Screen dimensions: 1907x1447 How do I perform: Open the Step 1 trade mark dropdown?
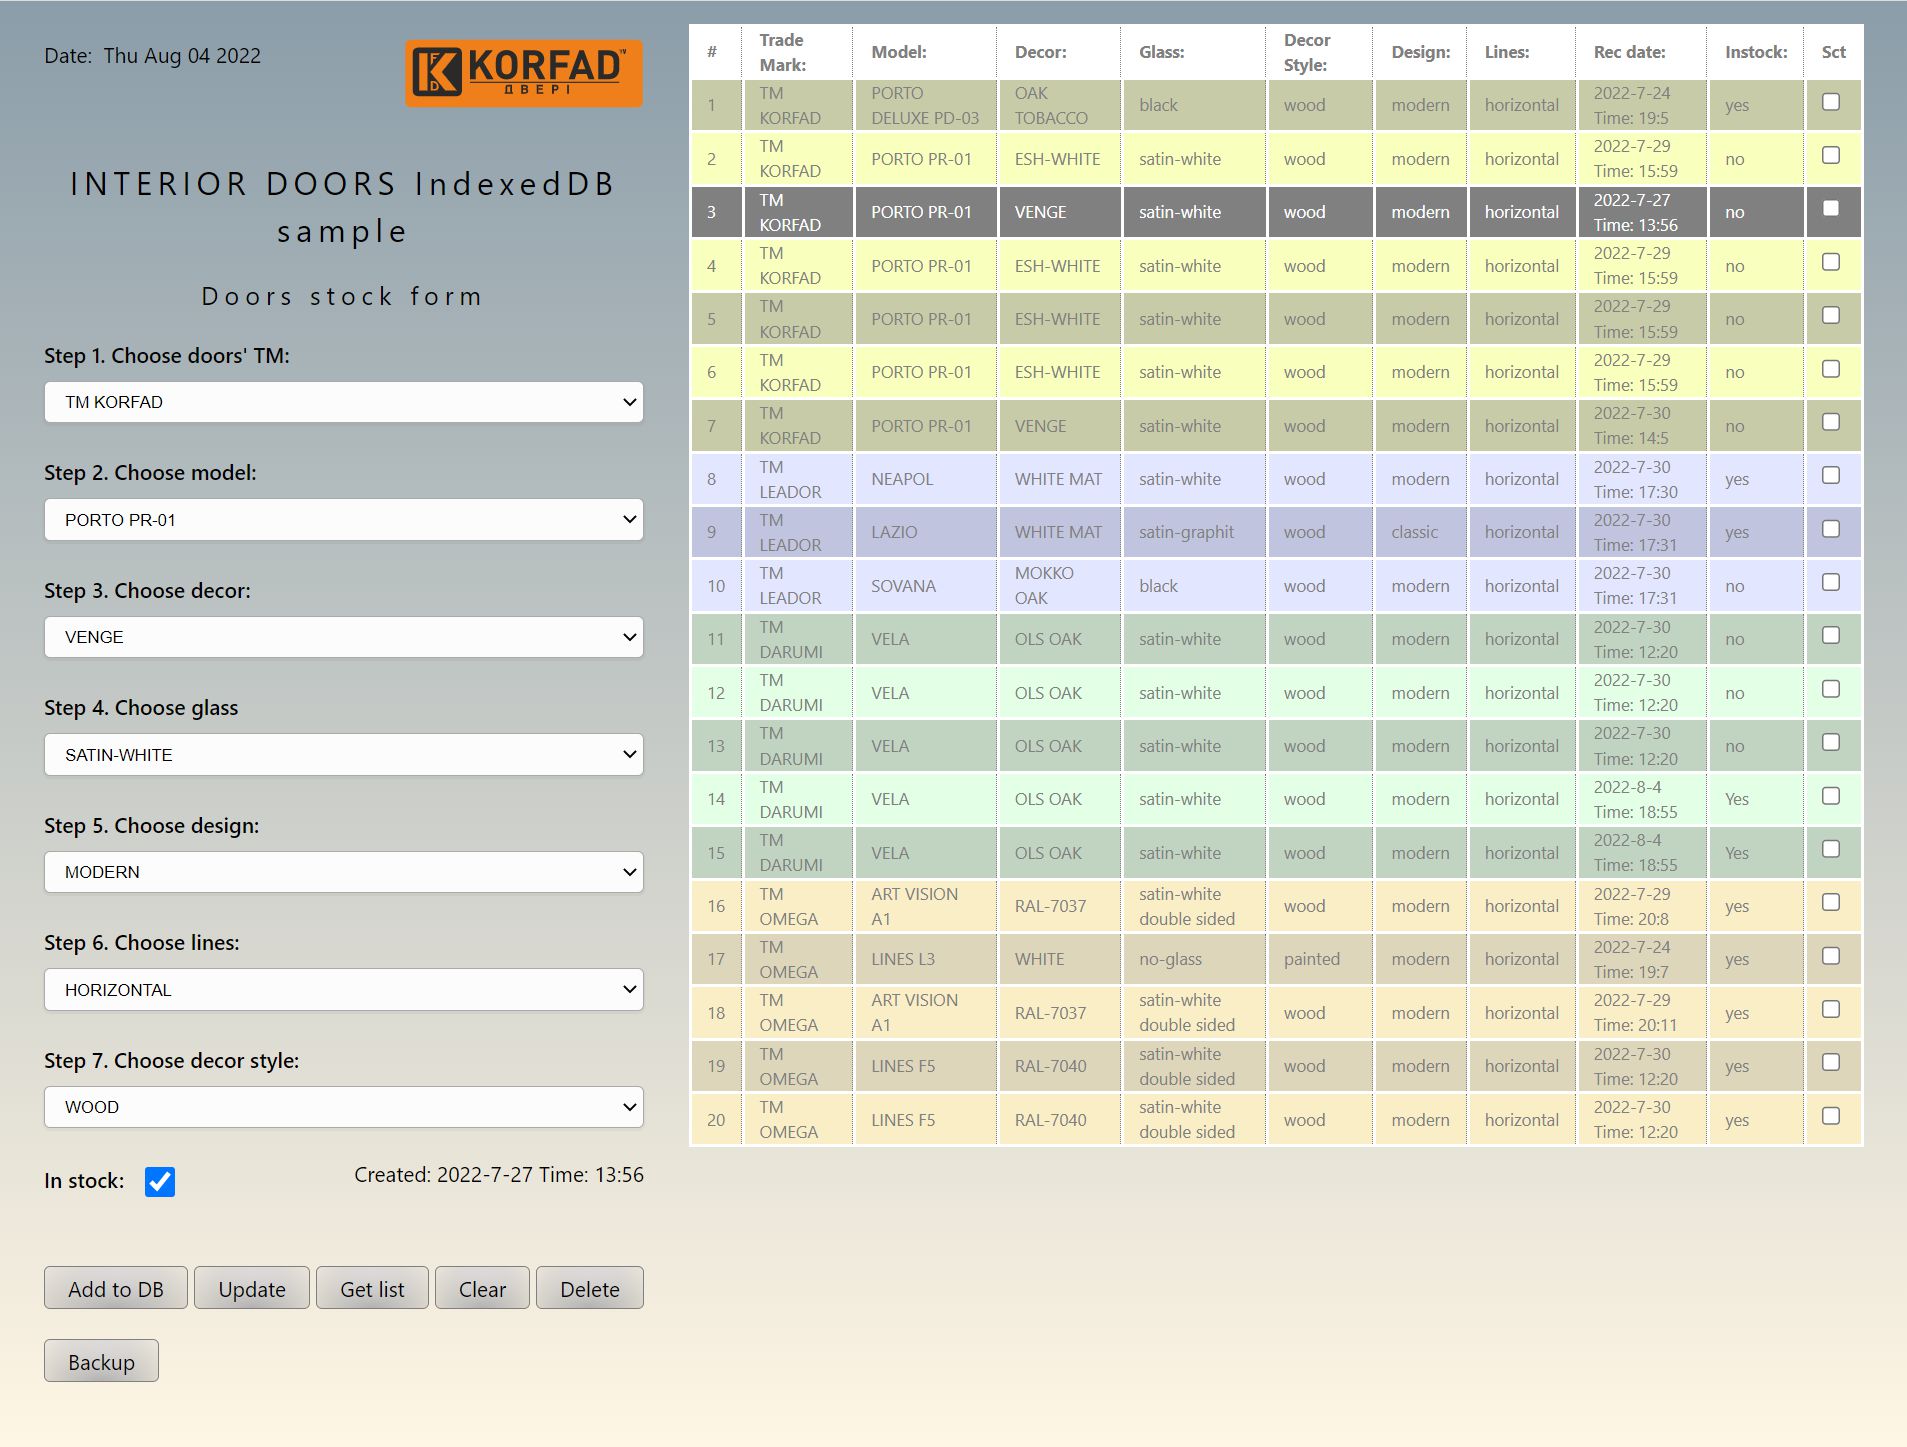coord(343,402)
